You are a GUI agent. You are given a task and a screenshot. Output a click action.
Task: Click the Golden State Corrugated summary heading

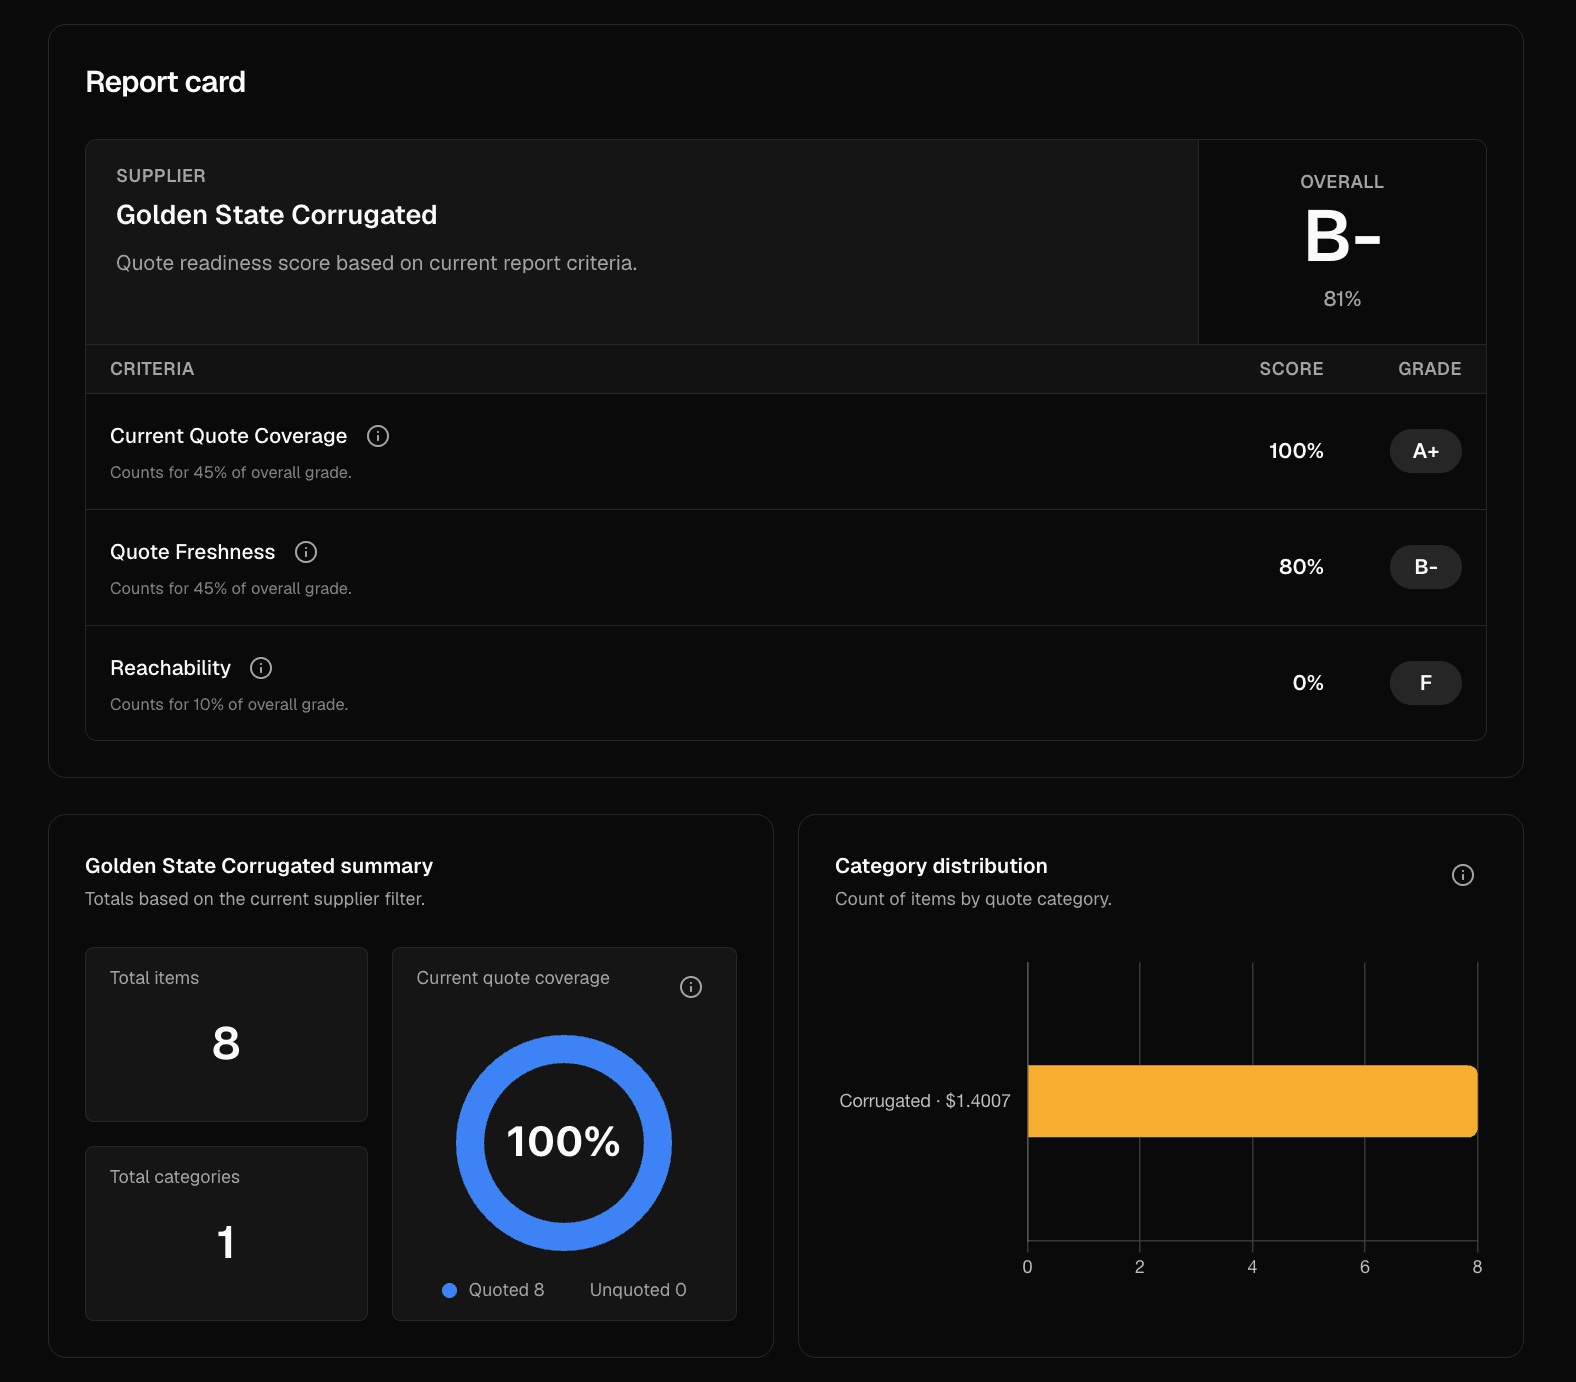(x=259, y=866)
